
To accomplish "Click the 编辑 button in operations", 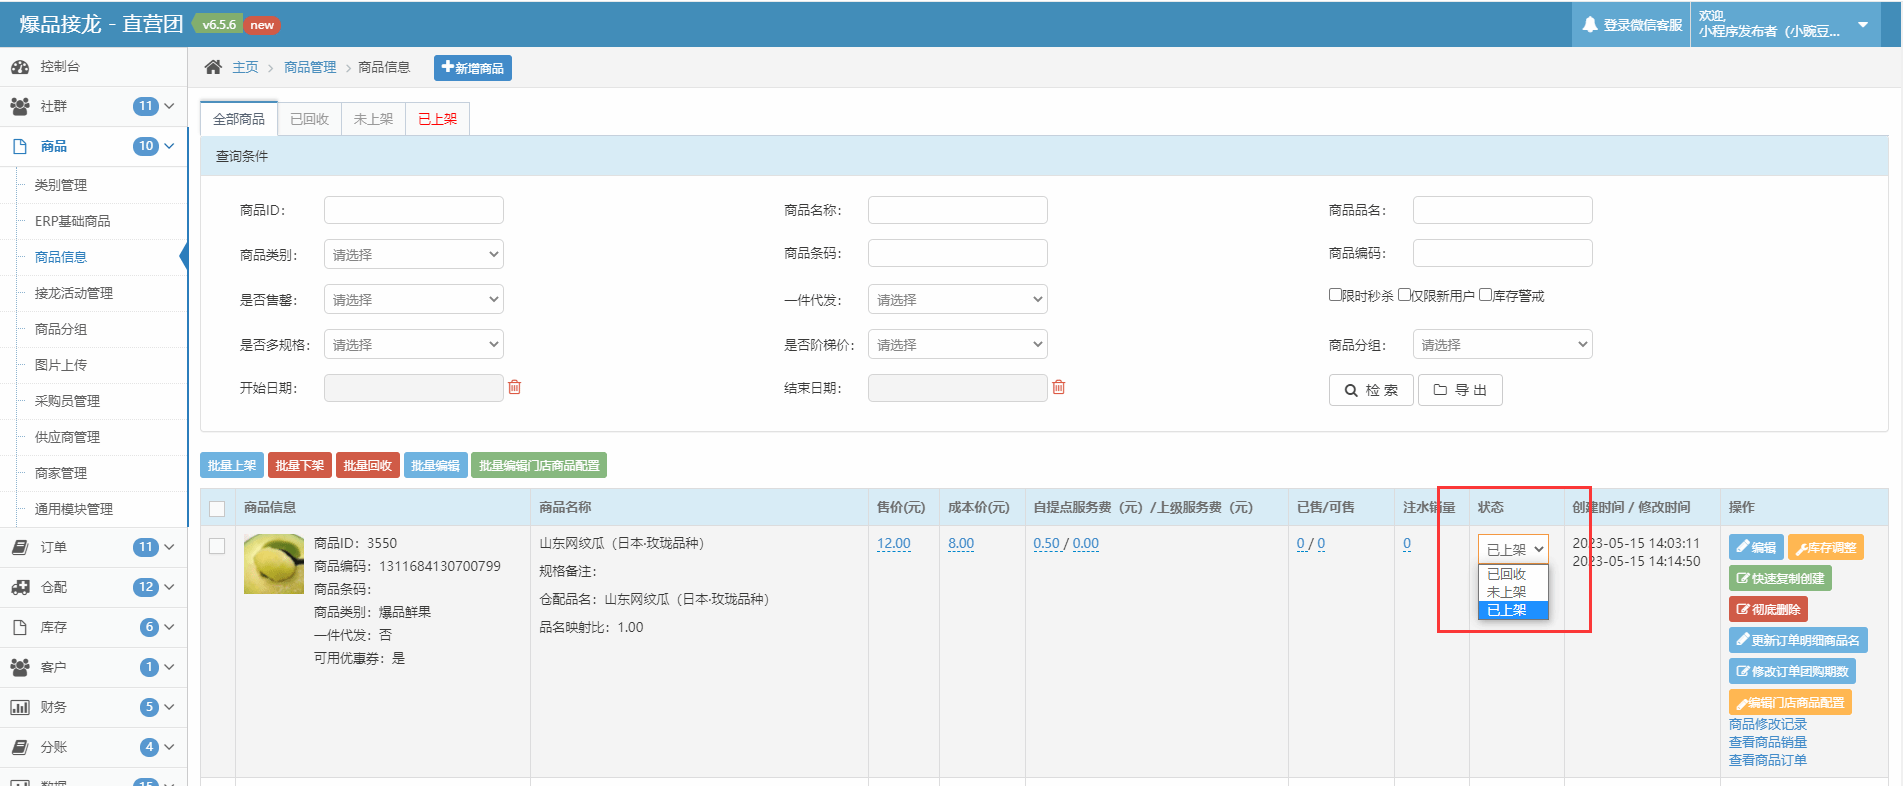I will pyautogui.click(x=1756, y=547).
